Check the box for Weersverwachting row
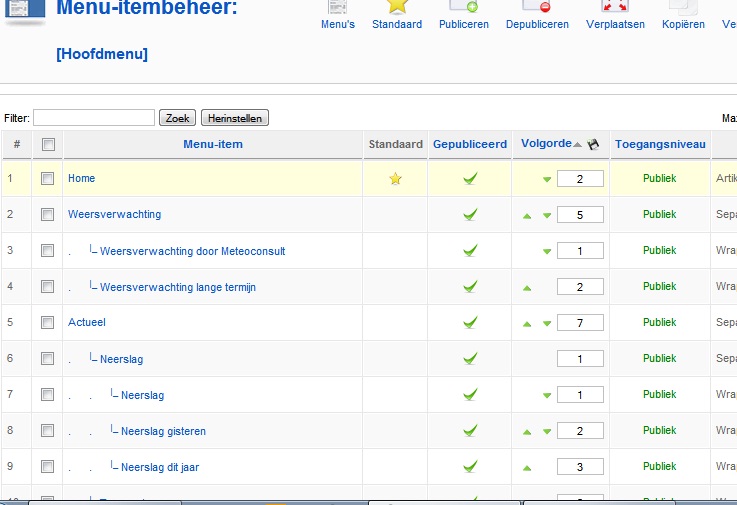The height and width of the screenshot is (505, 737). 47,214
